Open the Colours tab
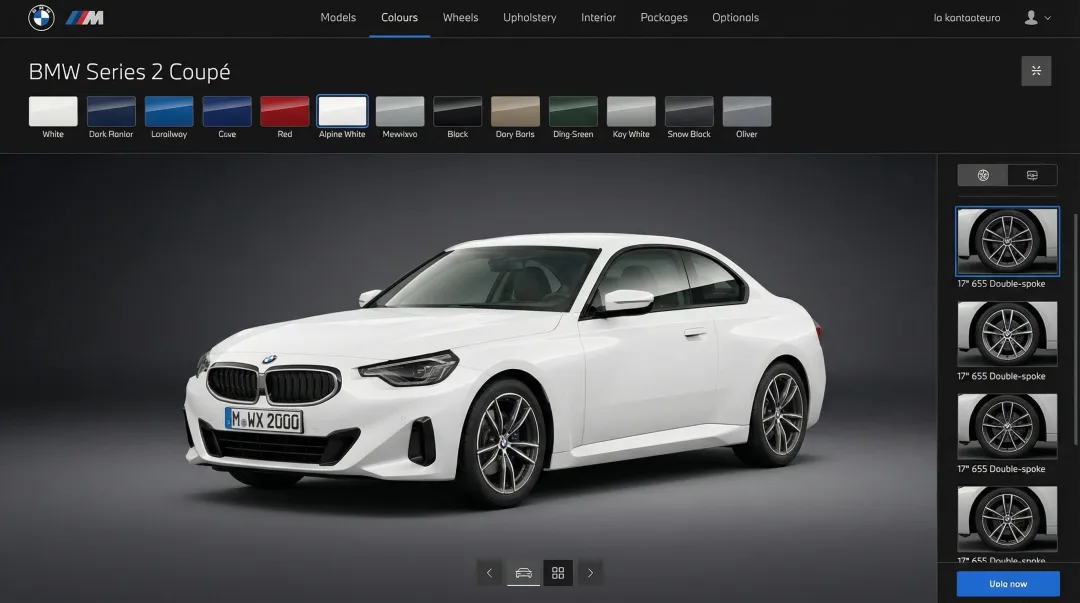1080x603 pixels. click(x=399, y=18)
